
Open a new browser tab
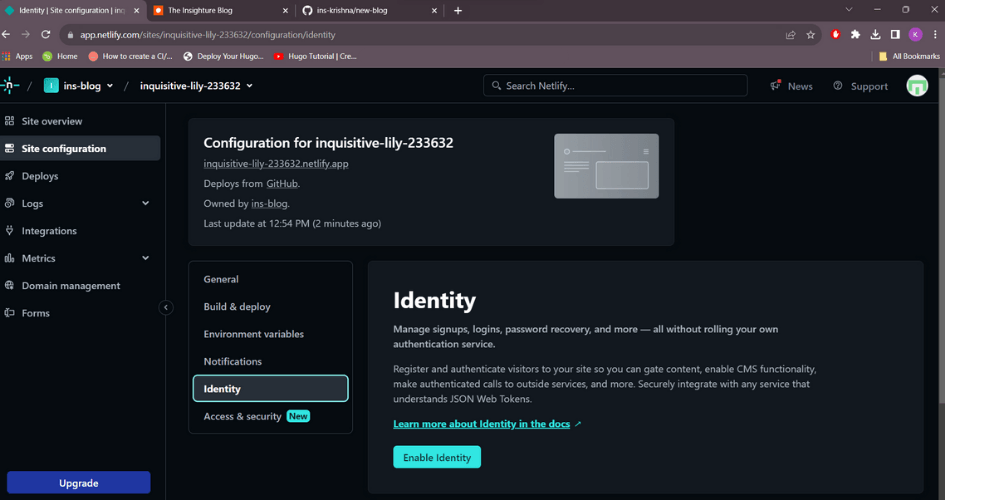[458, 10]
